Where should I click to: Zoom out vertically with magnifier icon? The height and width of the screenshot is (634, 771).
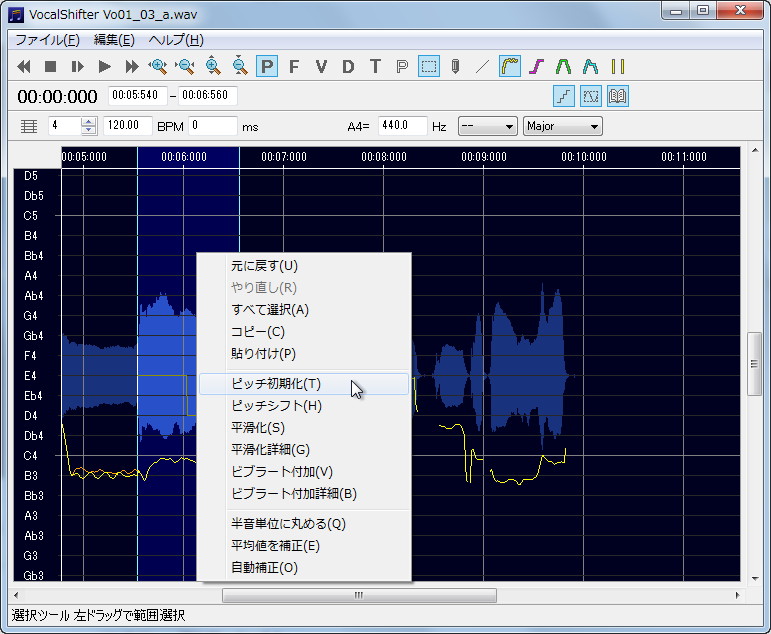click(x=239, y=66)
